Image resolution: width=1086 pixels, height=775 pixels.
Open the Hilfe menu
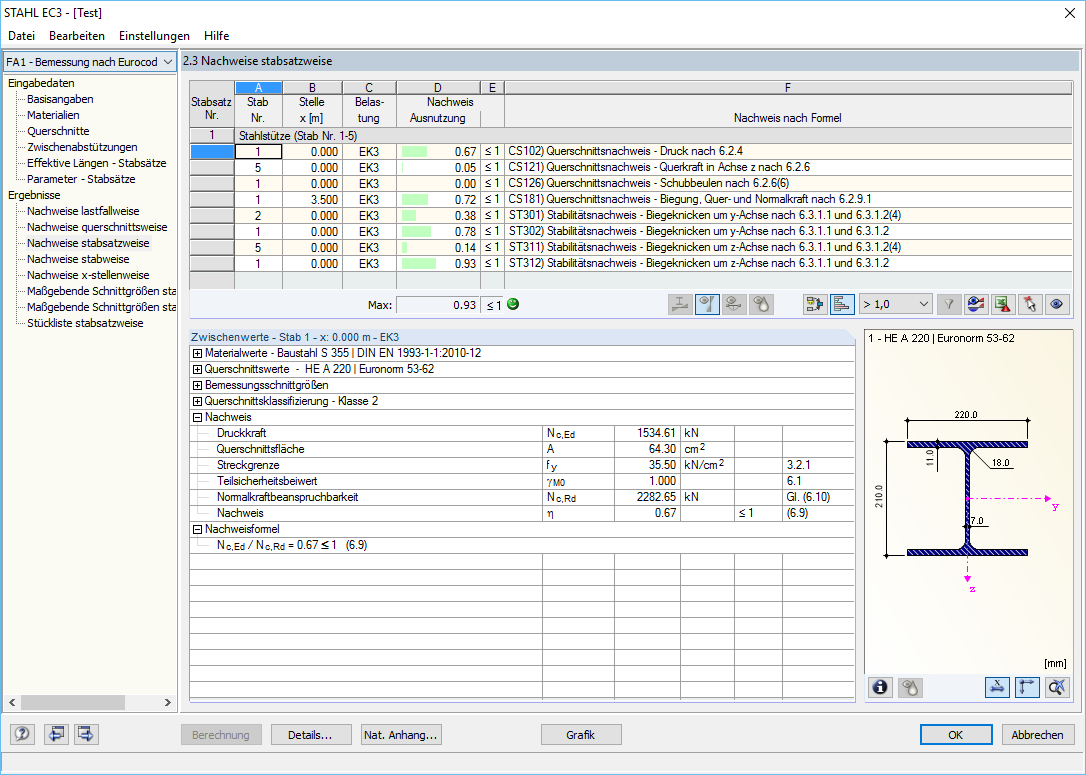[x=216, y=35]
